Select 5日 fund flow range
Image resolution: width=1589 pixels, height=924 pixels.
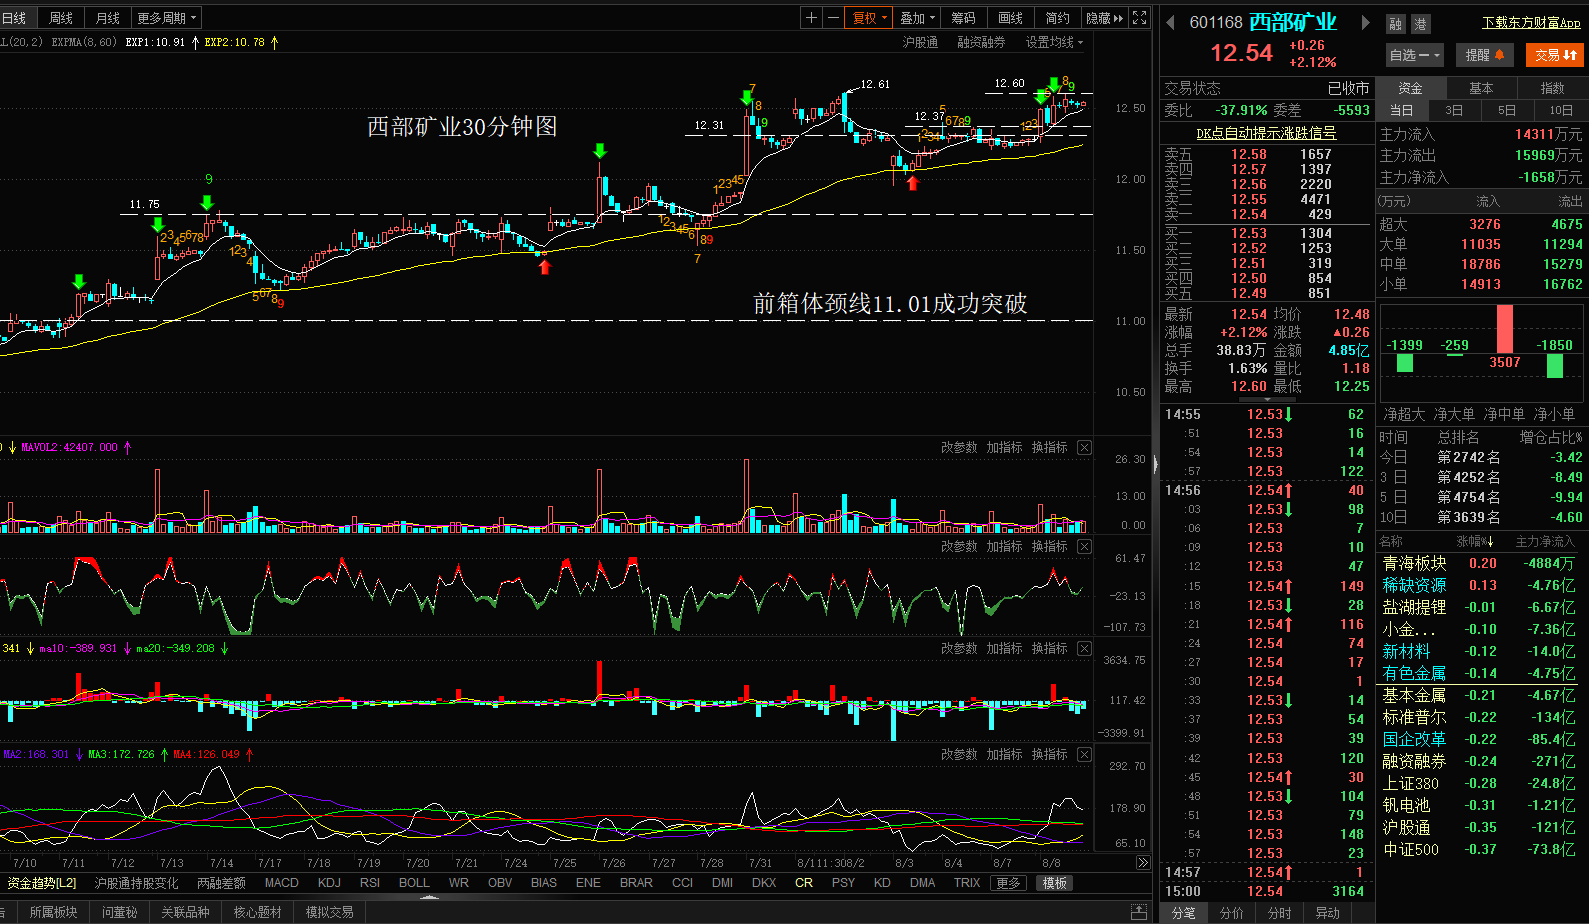click(1507, 110)
